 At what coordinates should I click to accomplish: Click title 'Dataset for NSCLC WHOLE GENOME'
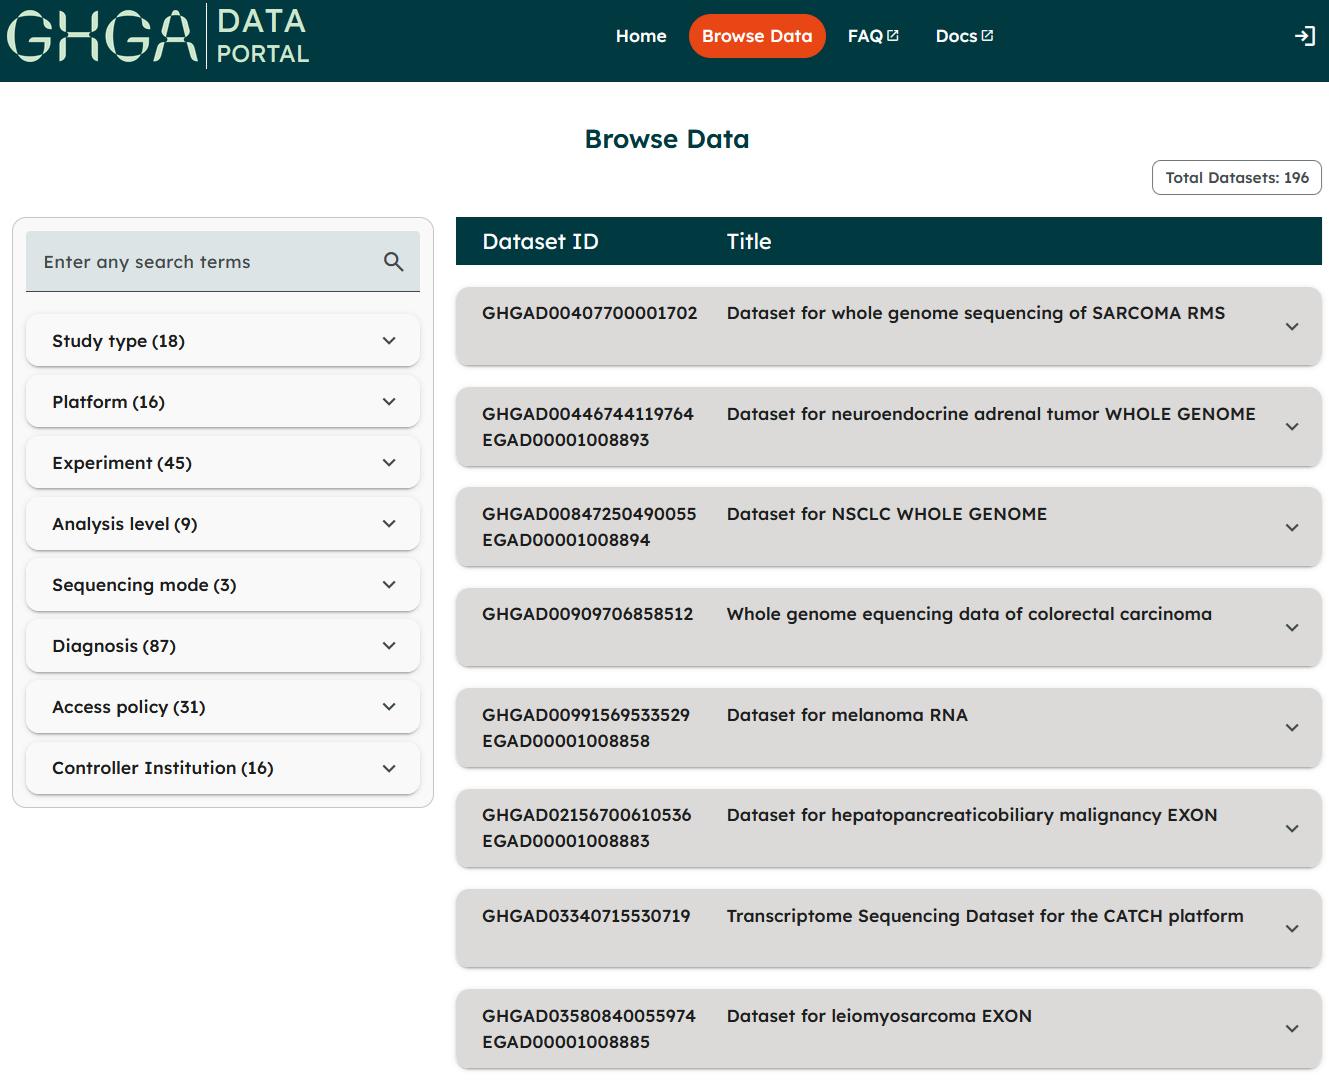pos(887,514)
